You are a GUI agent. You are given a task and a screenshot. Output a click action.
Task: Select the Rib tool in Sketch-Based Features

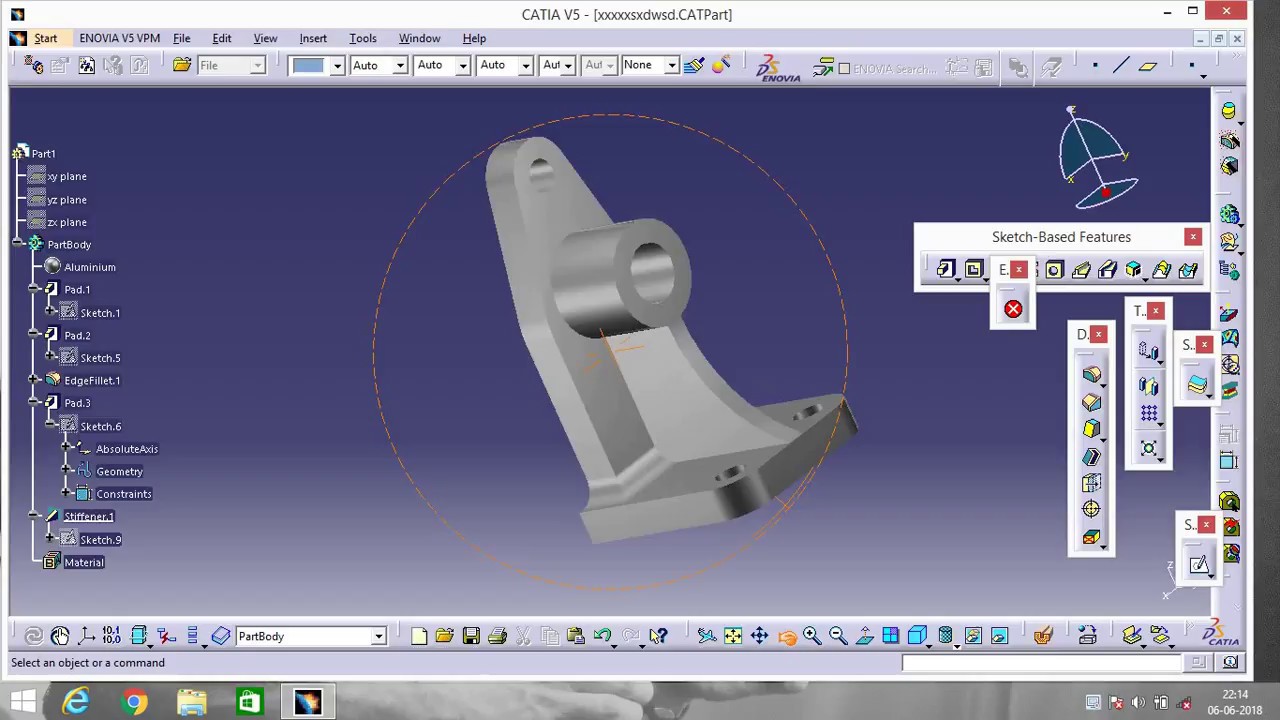coord(1081,269)
